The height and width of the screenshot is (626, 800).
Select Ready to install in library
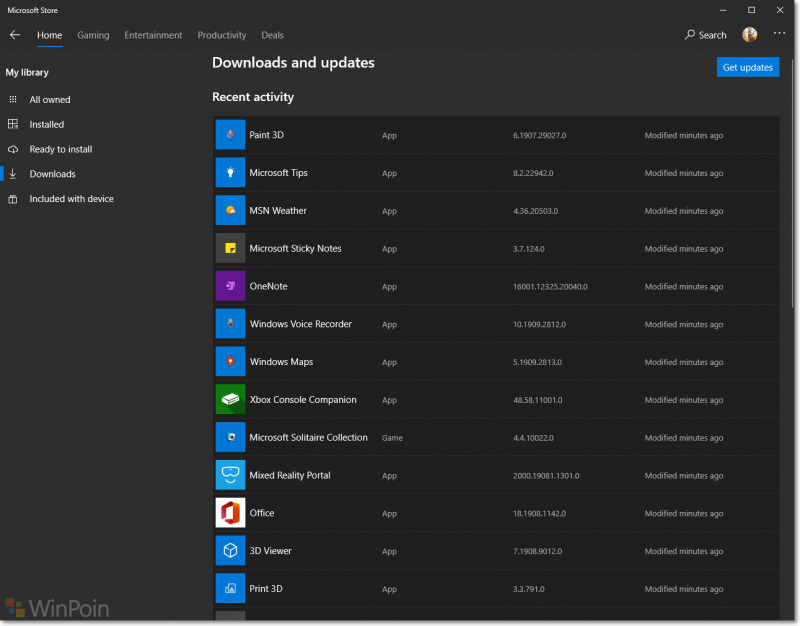click(61, 149)
